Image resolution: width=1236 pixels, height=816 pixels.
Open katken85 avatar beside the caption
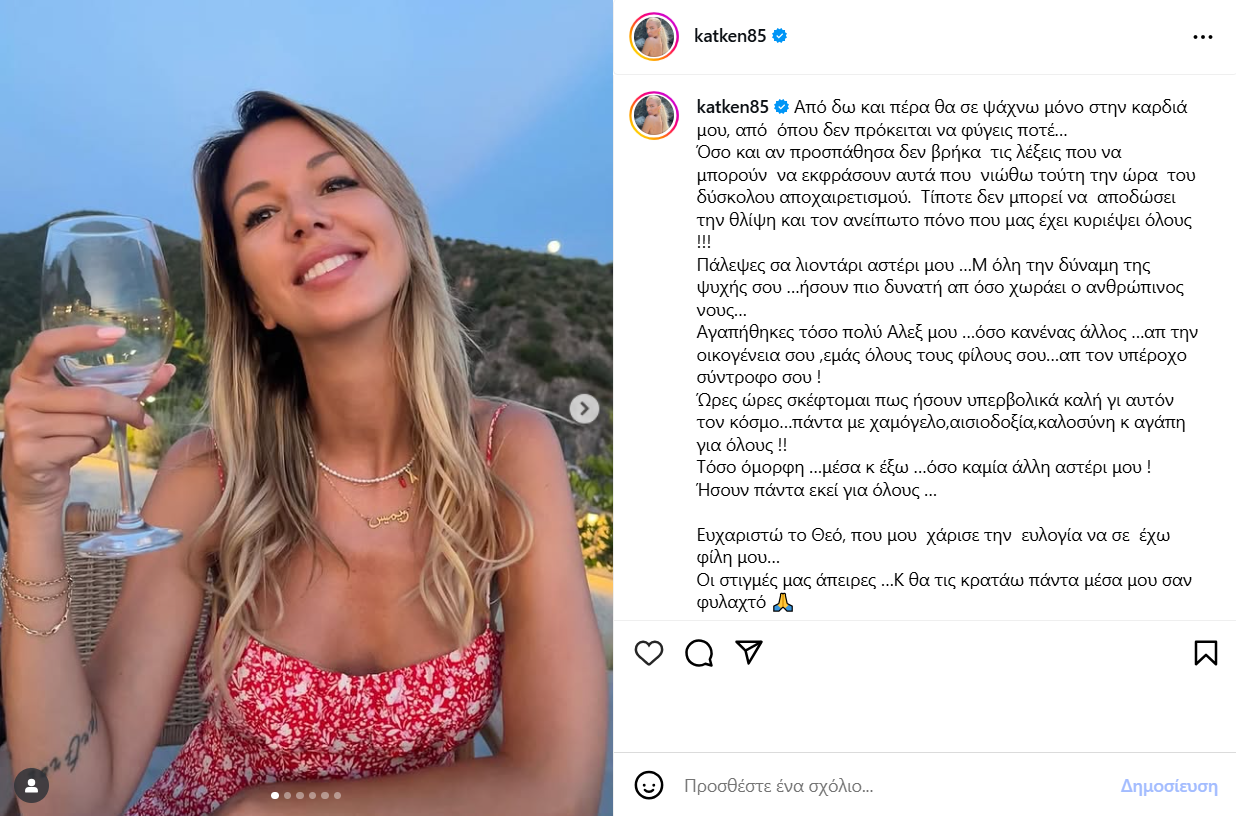point(654,115)
